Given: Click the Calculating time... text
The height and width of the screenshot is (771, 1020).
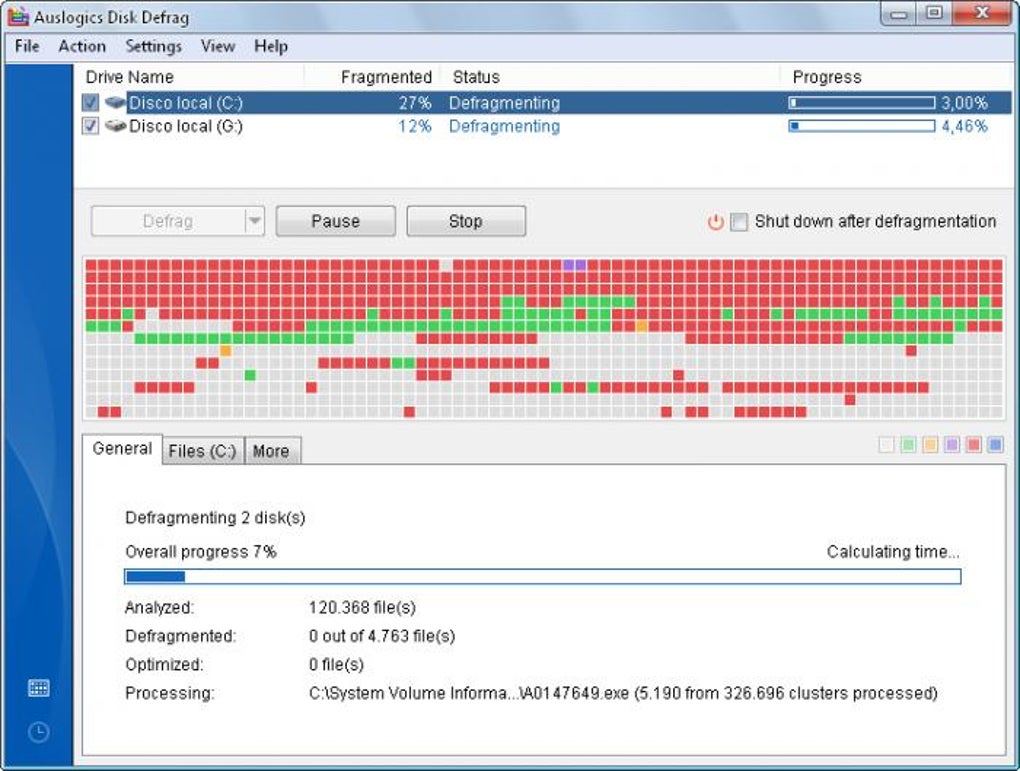Looking at the screenshot, I should click(x=893, y=552).
